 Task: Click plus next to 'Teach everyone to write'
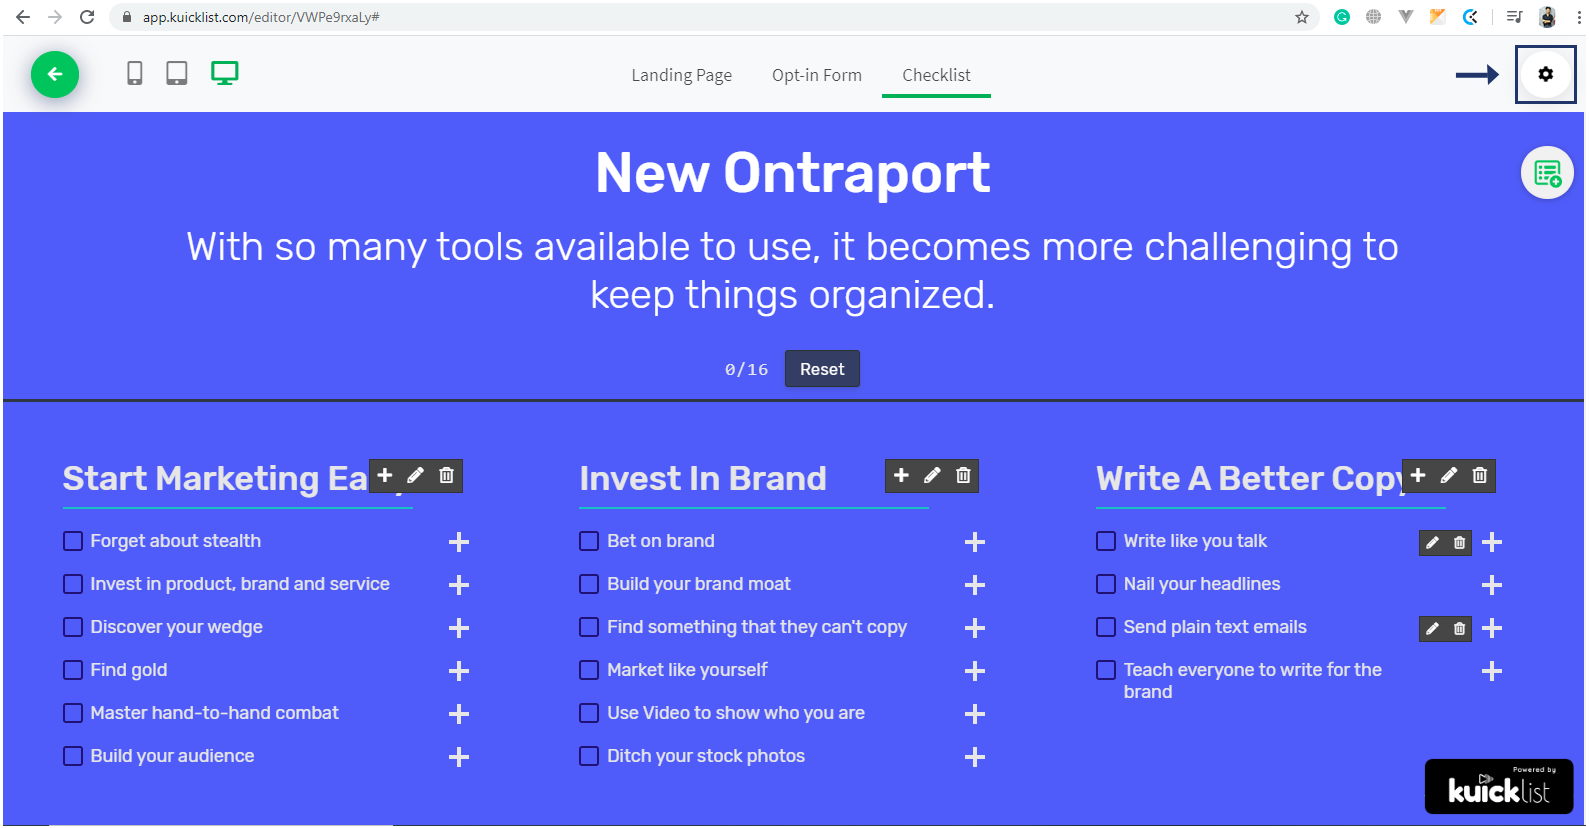tap(1492, 671)
